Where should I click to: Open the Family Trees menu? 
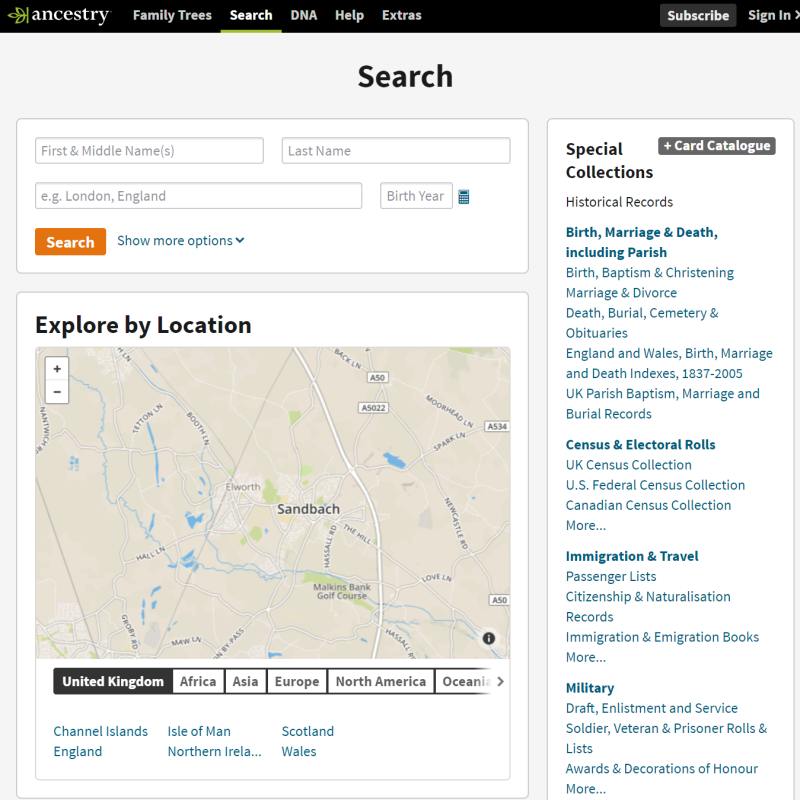pos(172,15)
